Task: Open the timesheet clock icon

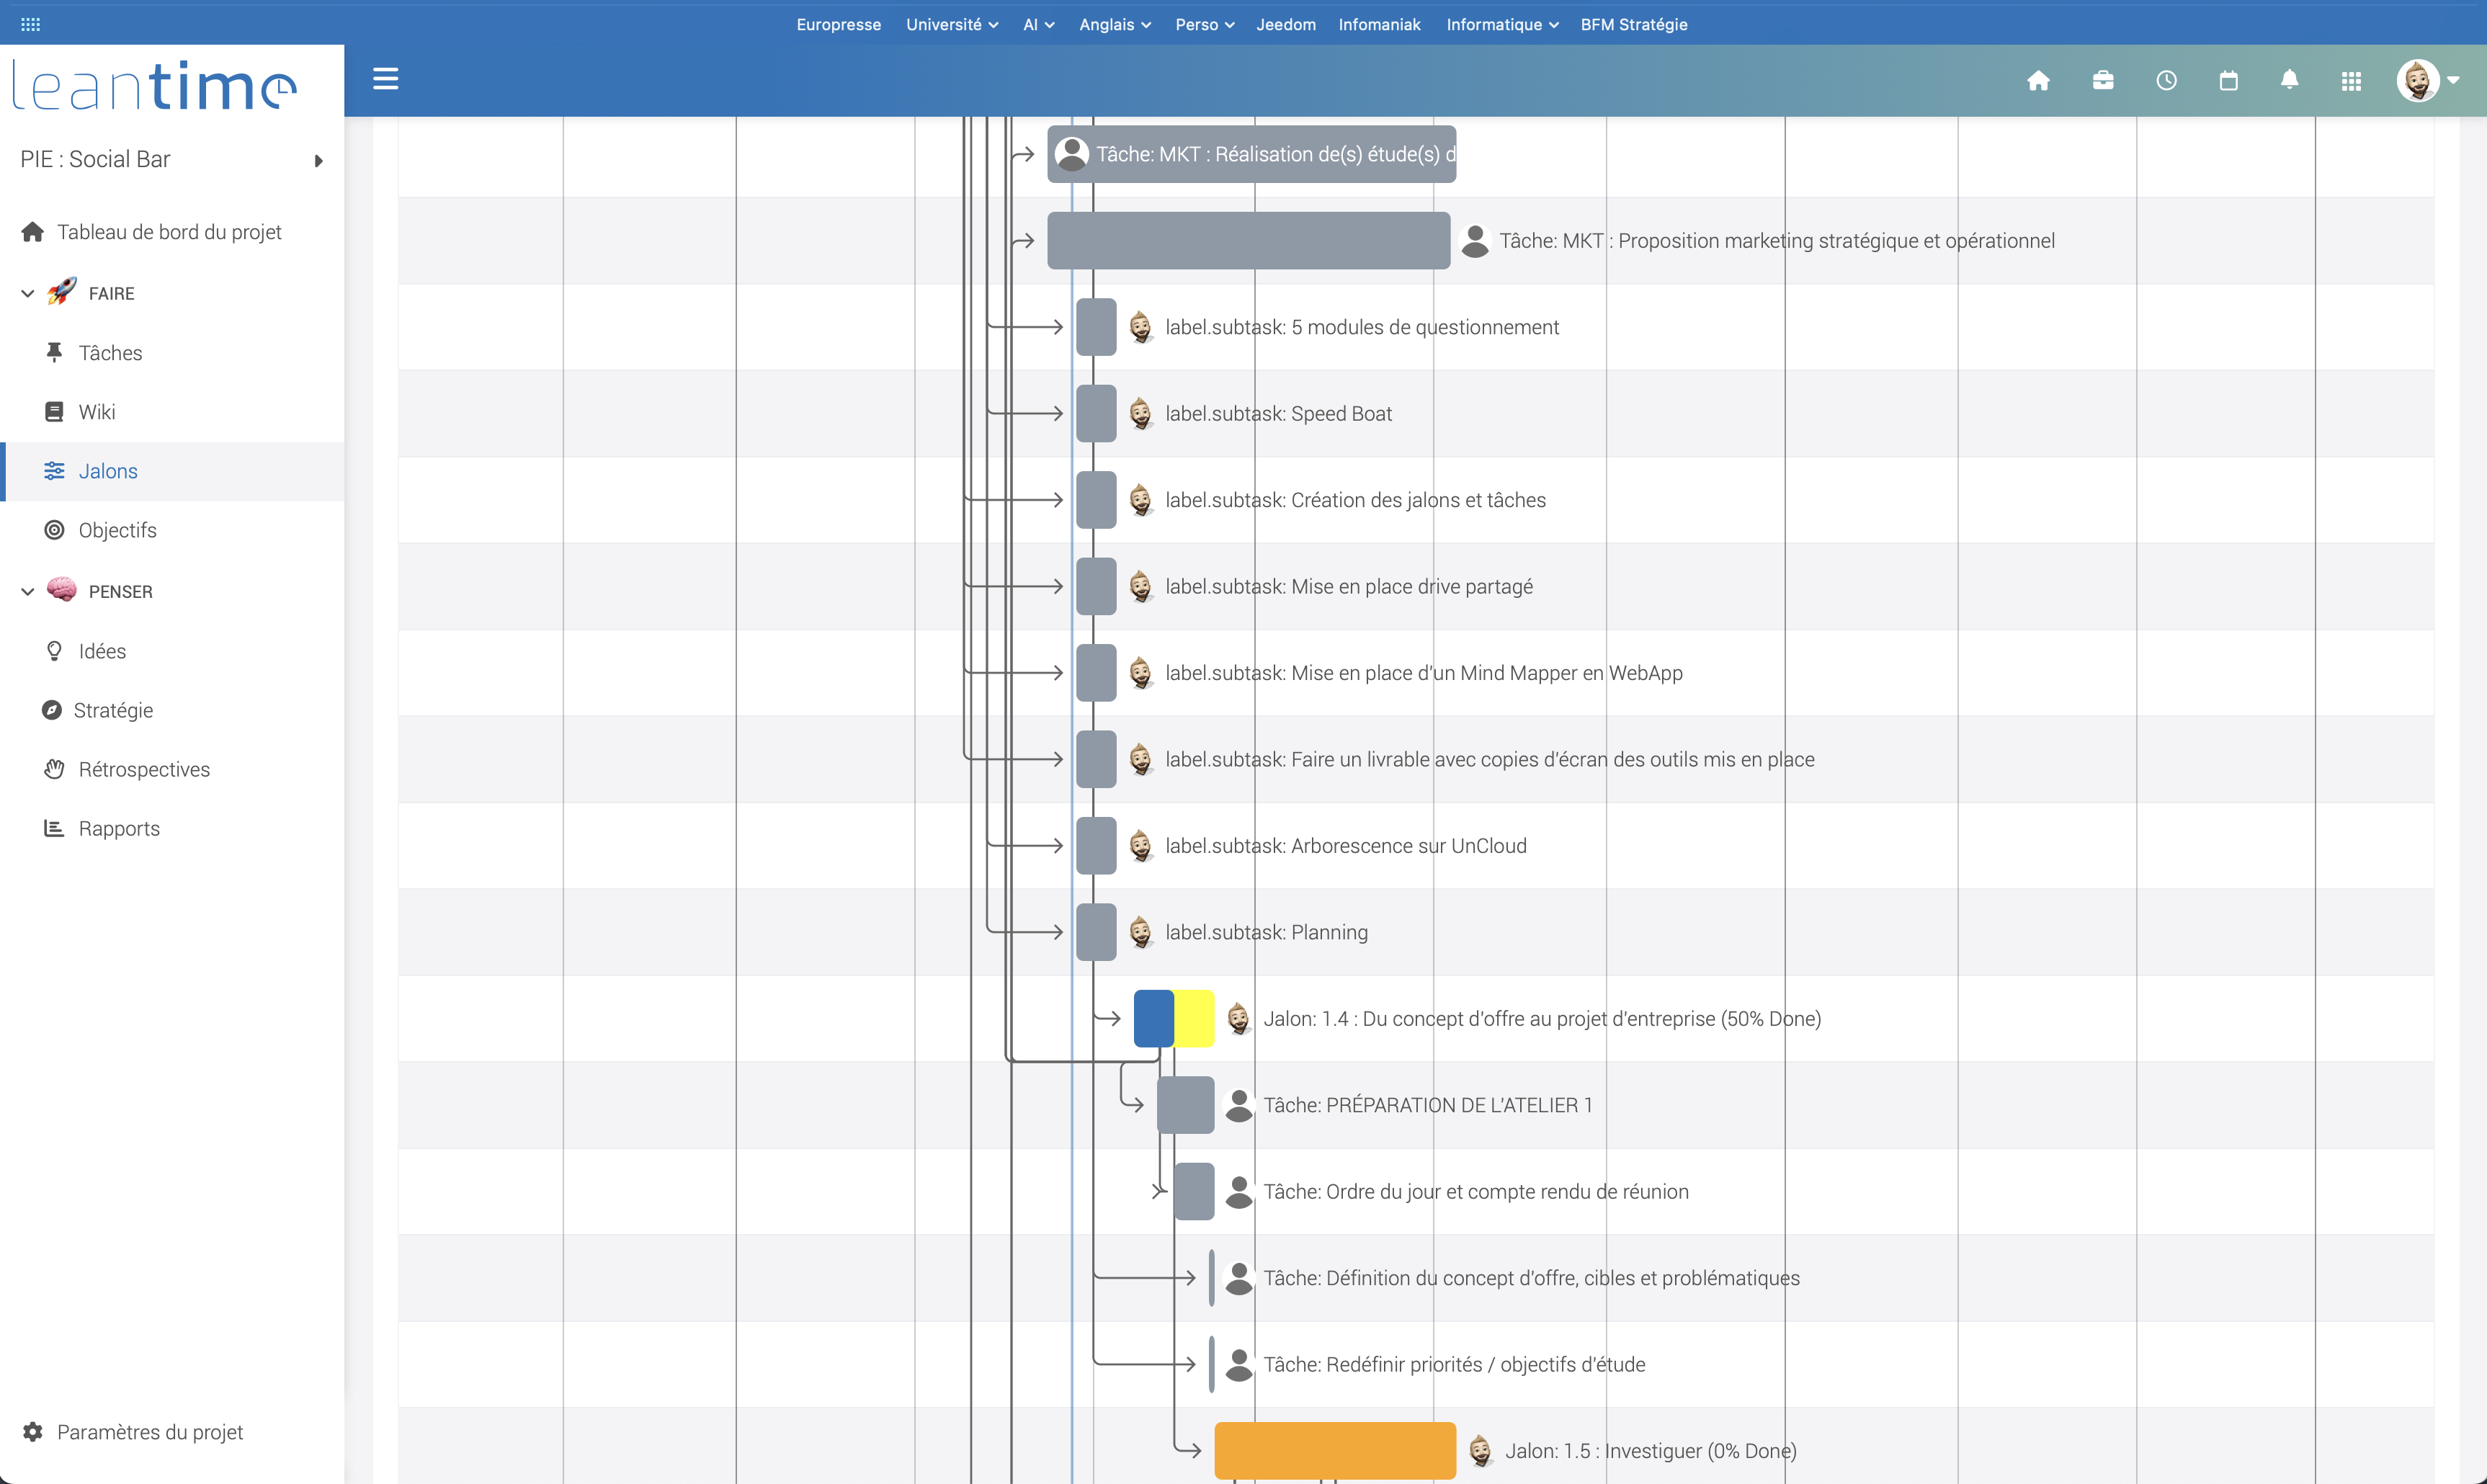Action: pyautogui.click(x=2166, y=80)
